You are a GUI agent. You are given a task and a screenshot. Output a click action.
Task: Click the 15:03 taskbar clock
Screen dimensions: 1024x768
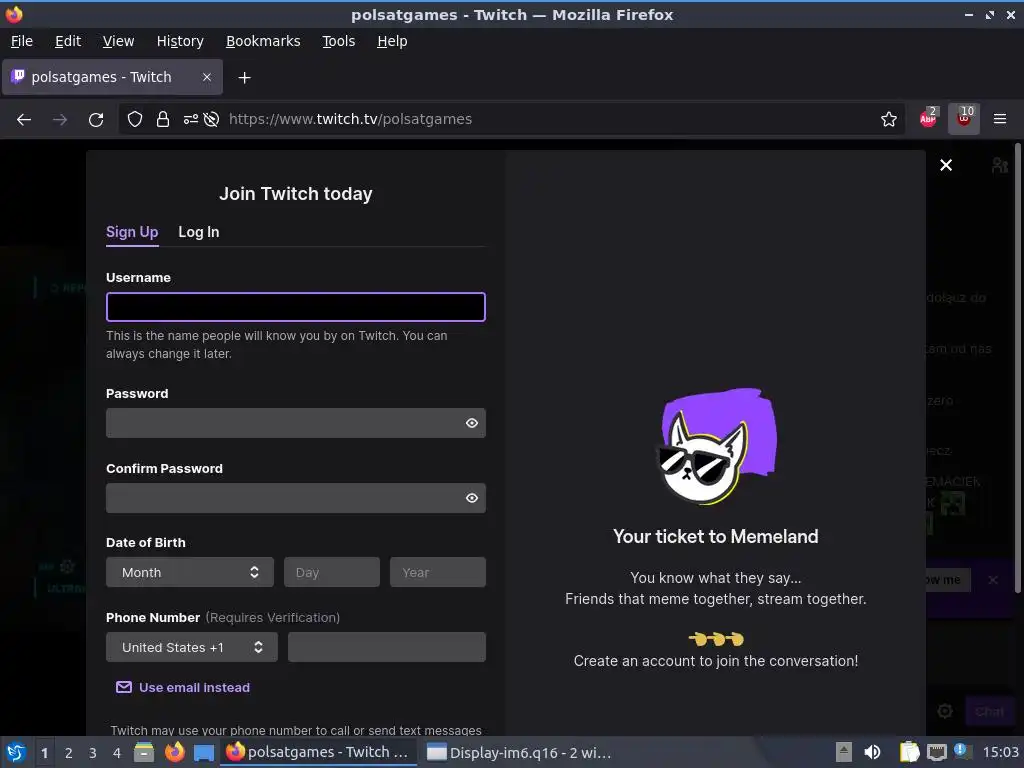[1000, 752]
